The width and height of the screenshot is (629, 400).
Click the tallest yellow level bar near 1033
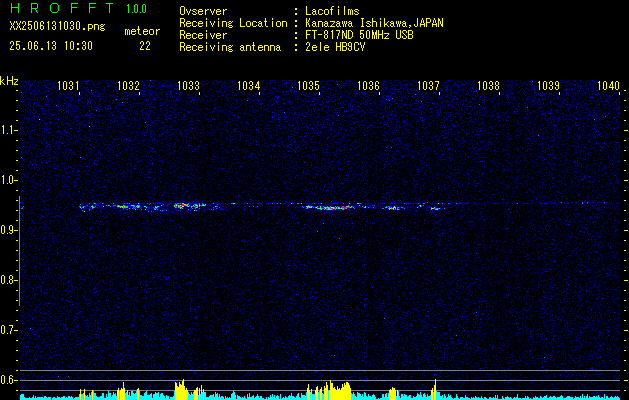pos(183,389)
